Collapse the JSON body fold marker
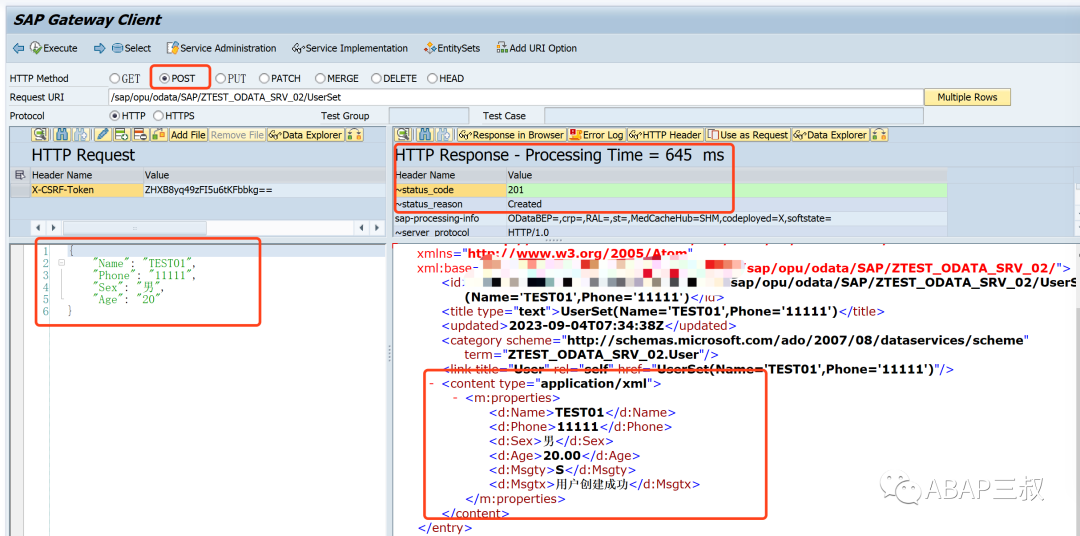The width and height of the screenshot is (1080, 536). 61,262
